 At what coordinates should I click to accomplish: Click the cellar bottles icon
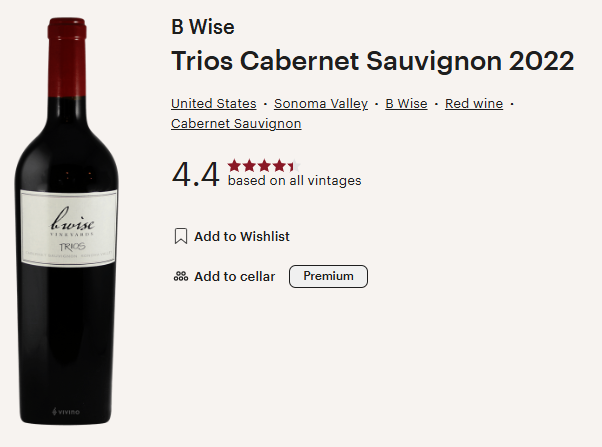point(180,277)
